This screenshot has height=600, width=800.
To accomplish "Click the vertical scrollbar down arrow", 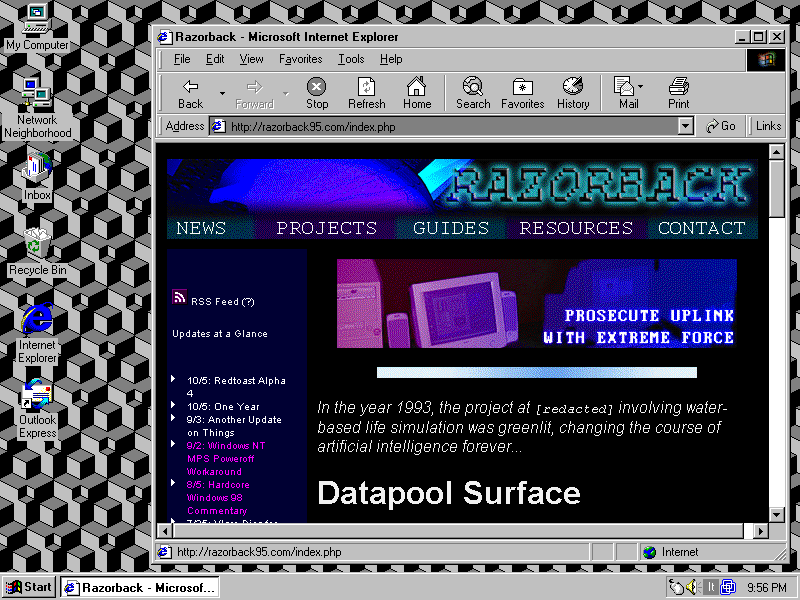I will [776, 514].
